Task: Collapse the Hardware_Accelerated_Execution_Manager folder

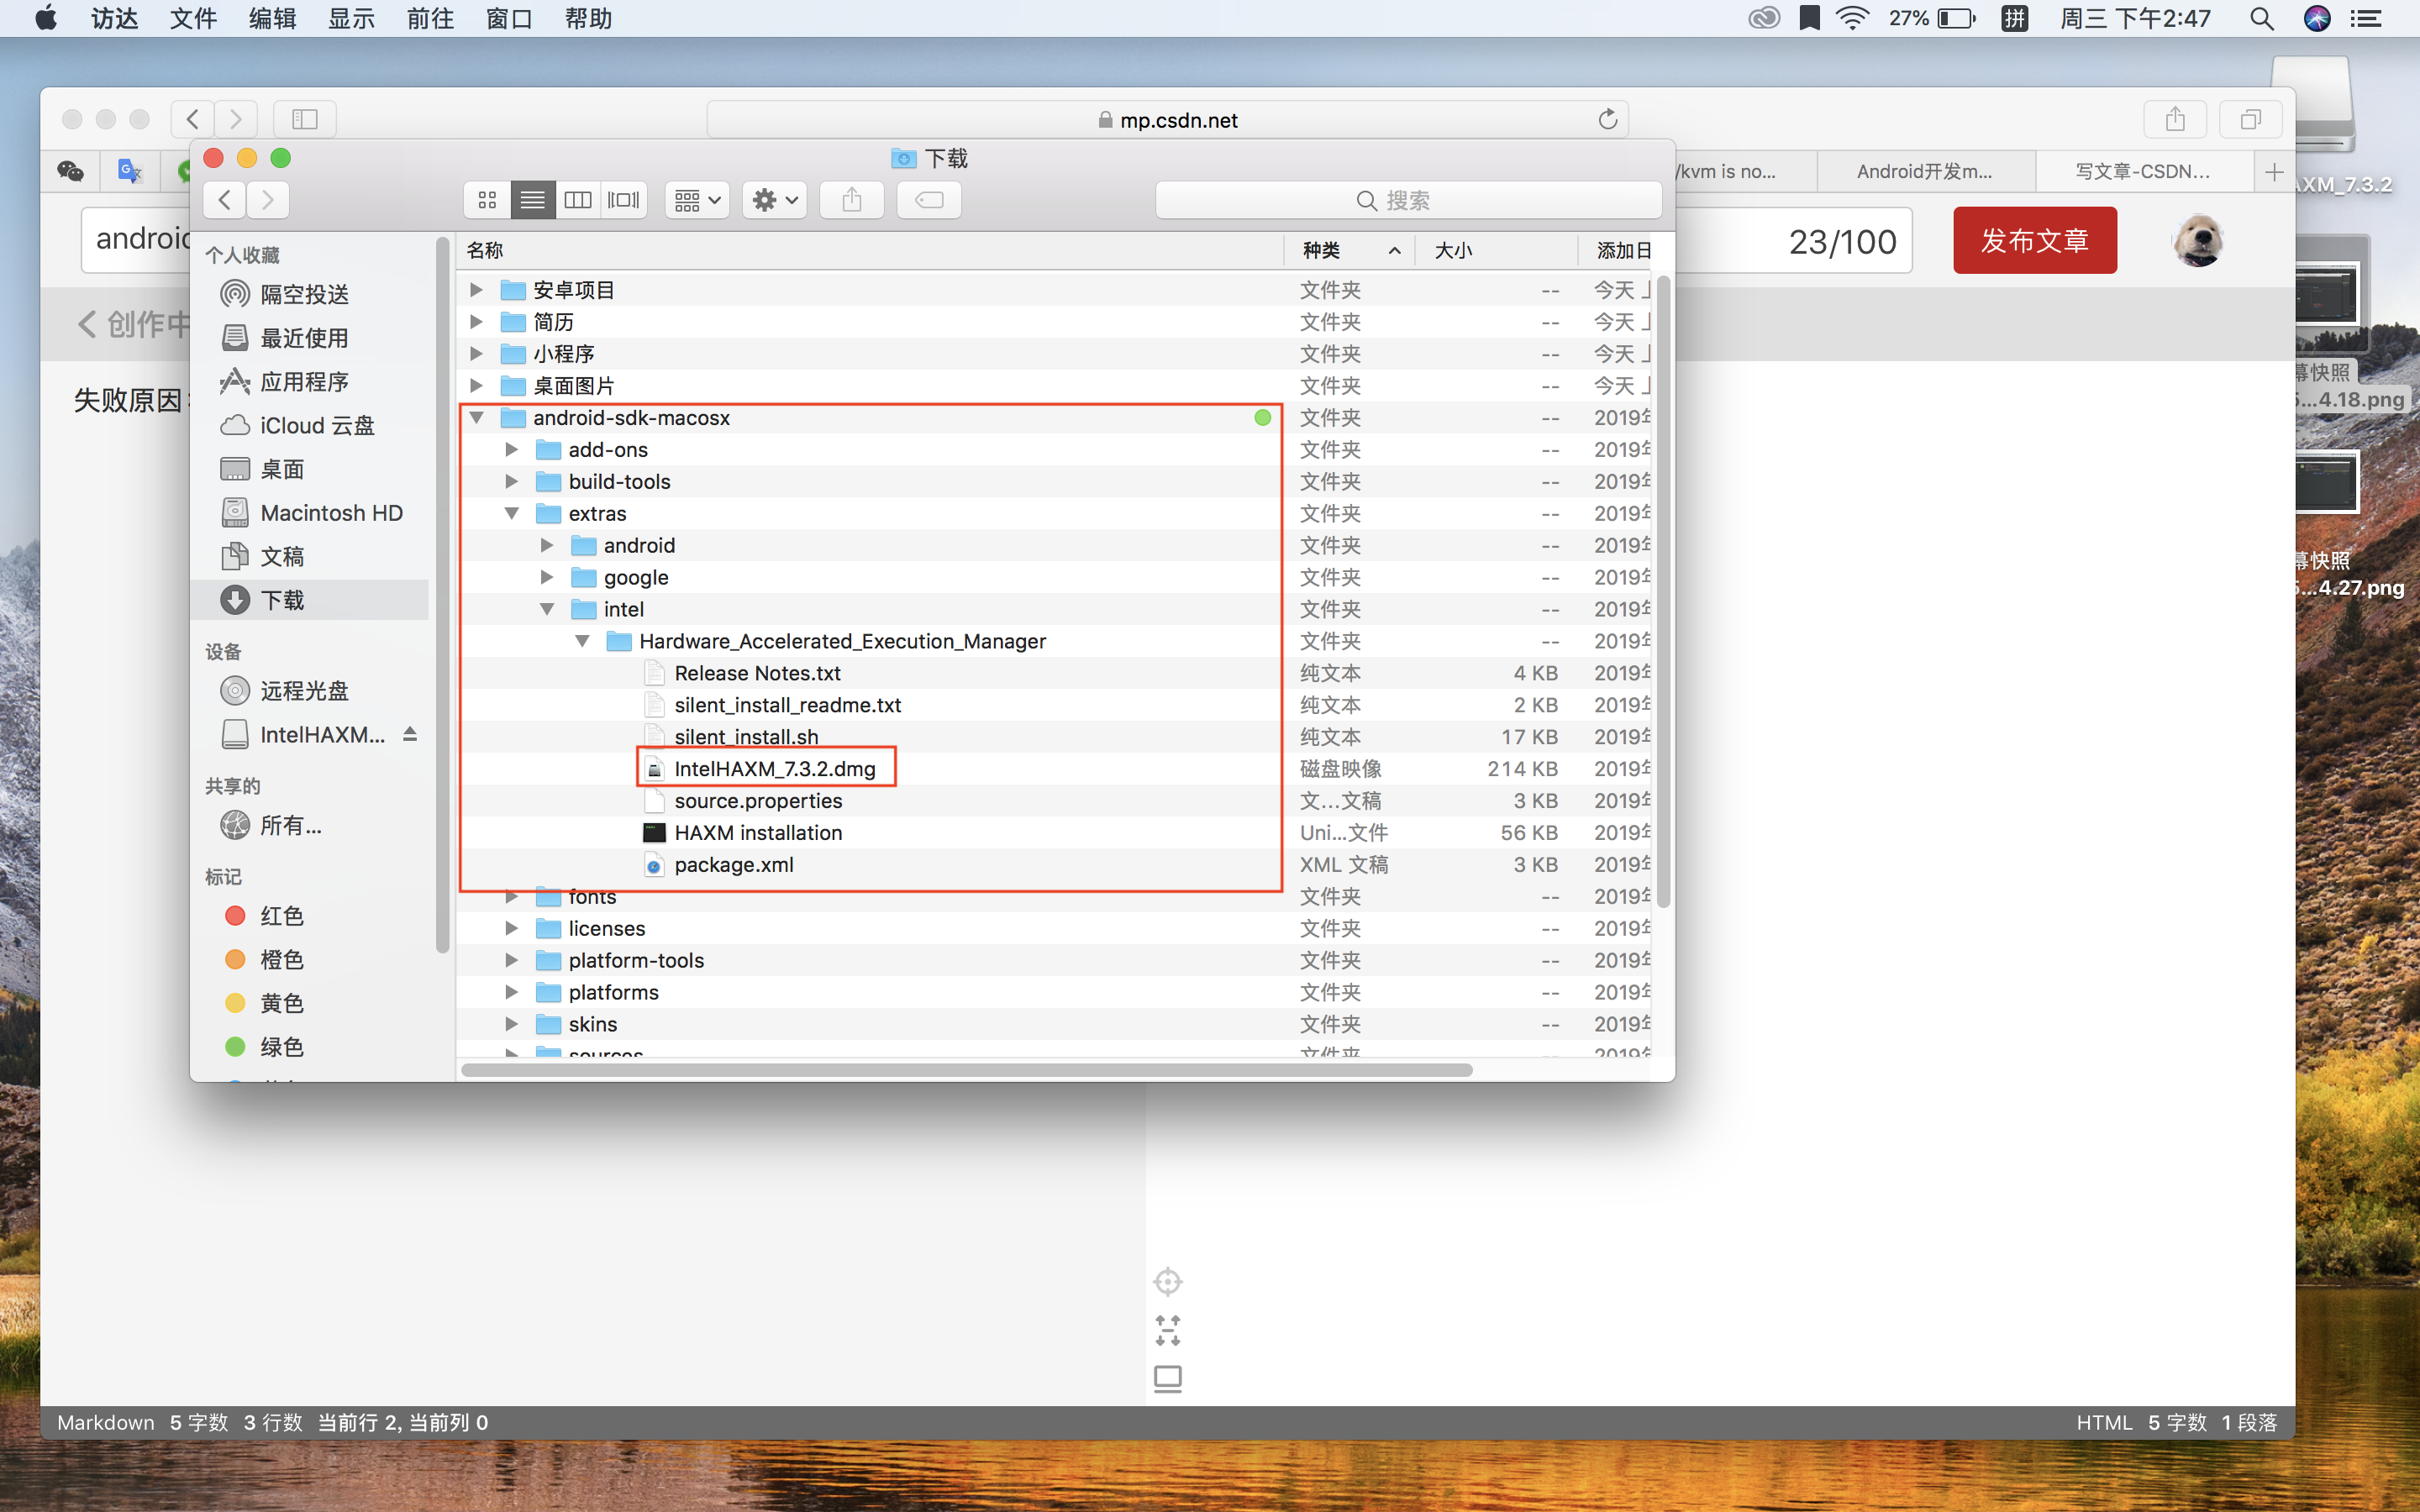Action: (x=583, y=641)
